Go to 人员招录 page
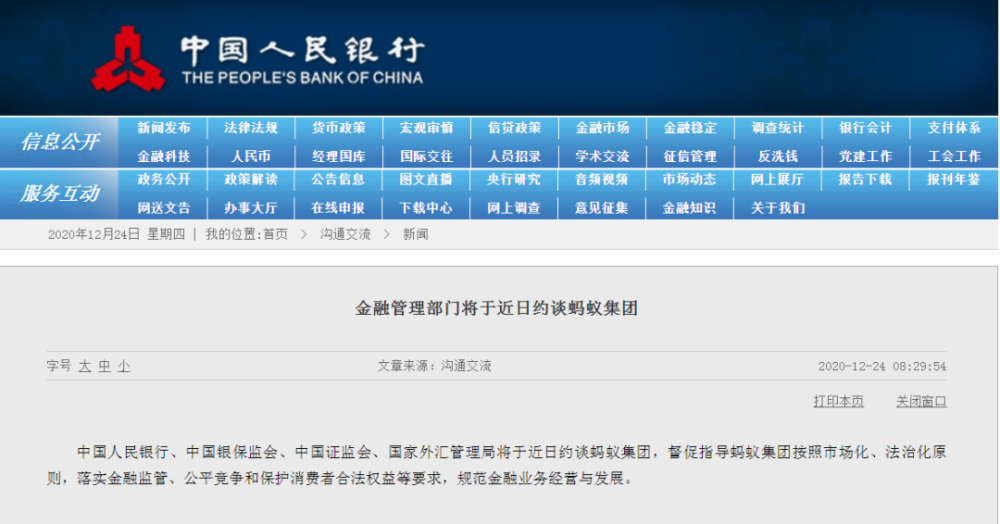 coord(515,156)
